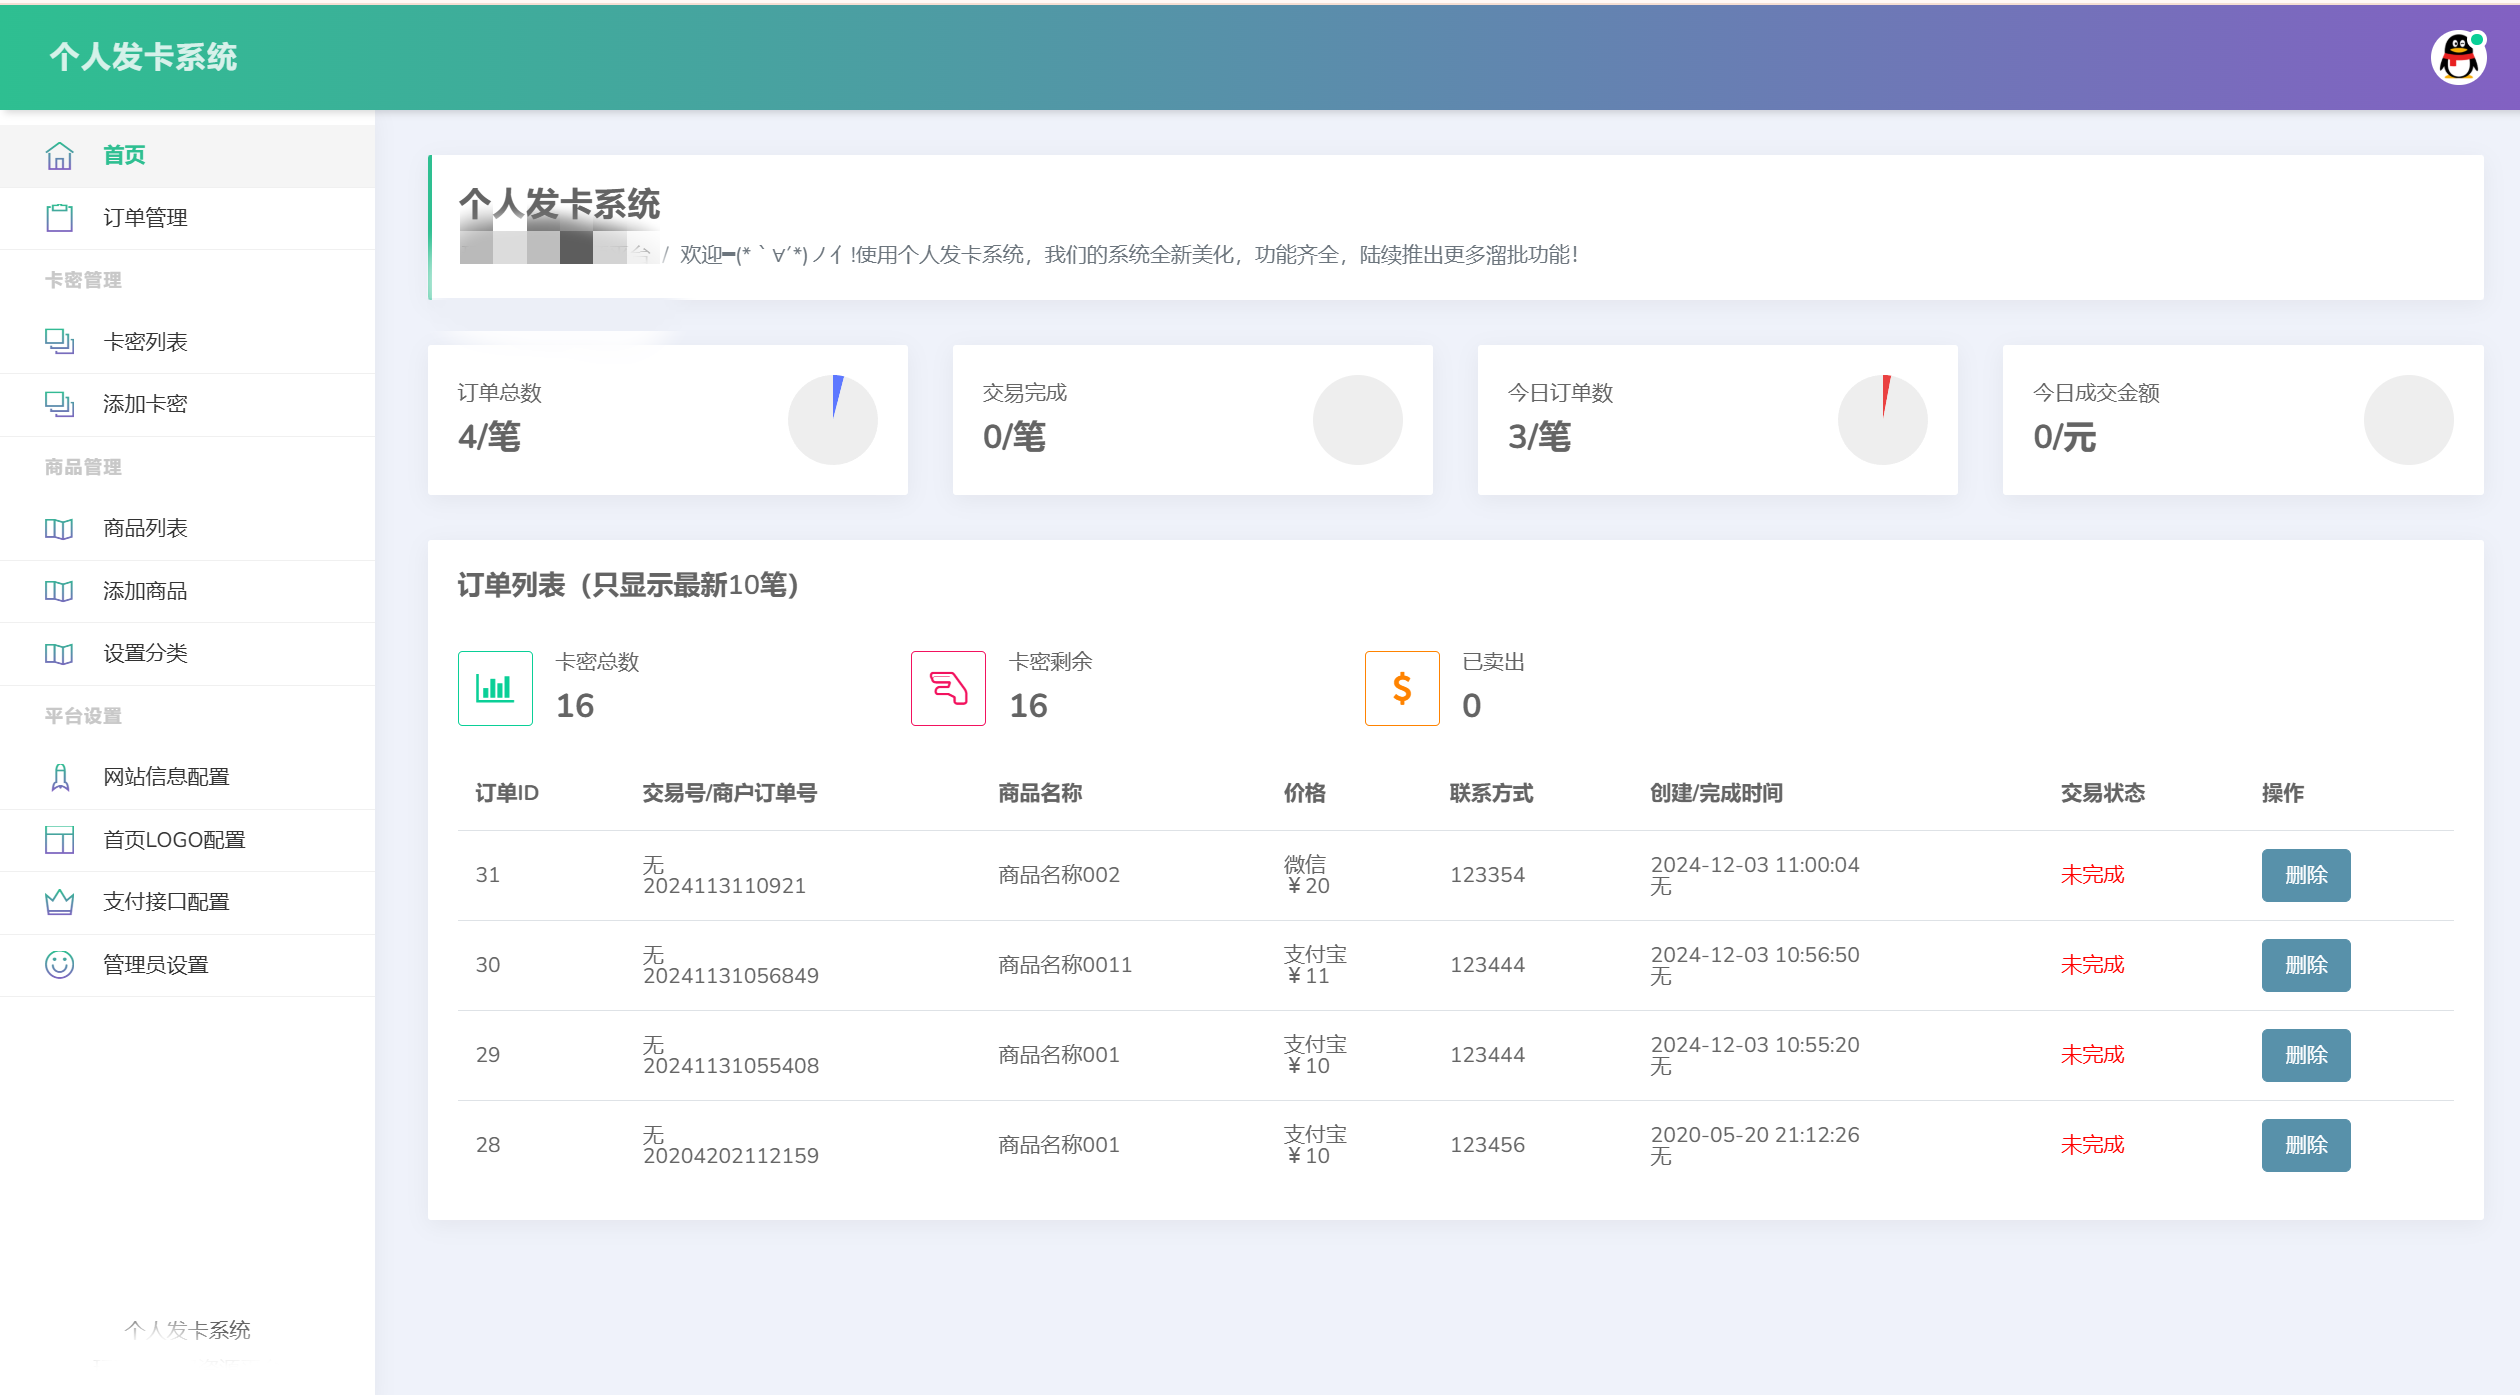Click the 4/笔 order total value
2520x1395 pixels.
click(489, 437)
